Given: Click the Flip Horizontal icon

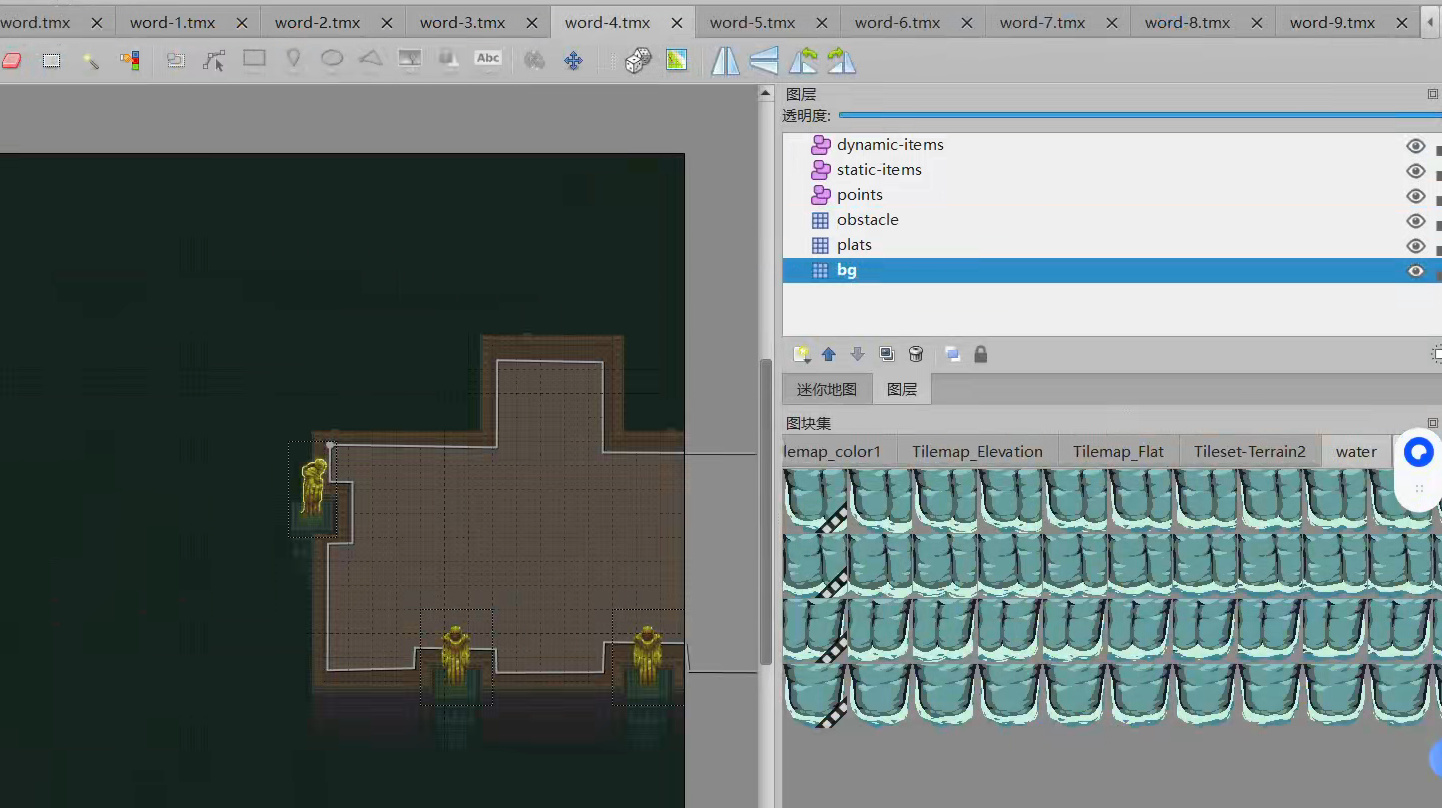Looking at the screenshot, I should click(725, 61).
